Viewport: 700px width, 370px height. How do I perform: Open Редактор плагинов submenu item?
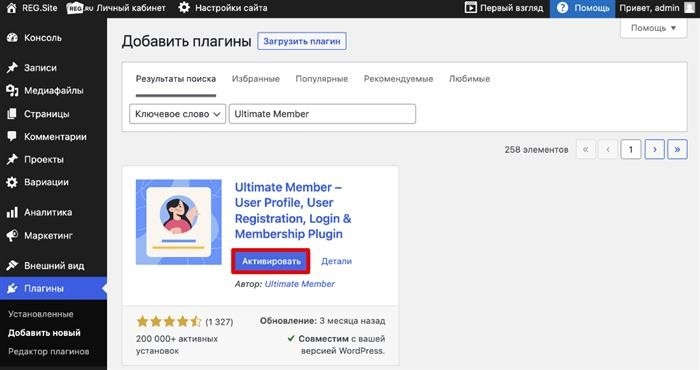click(x=49, y=352)
